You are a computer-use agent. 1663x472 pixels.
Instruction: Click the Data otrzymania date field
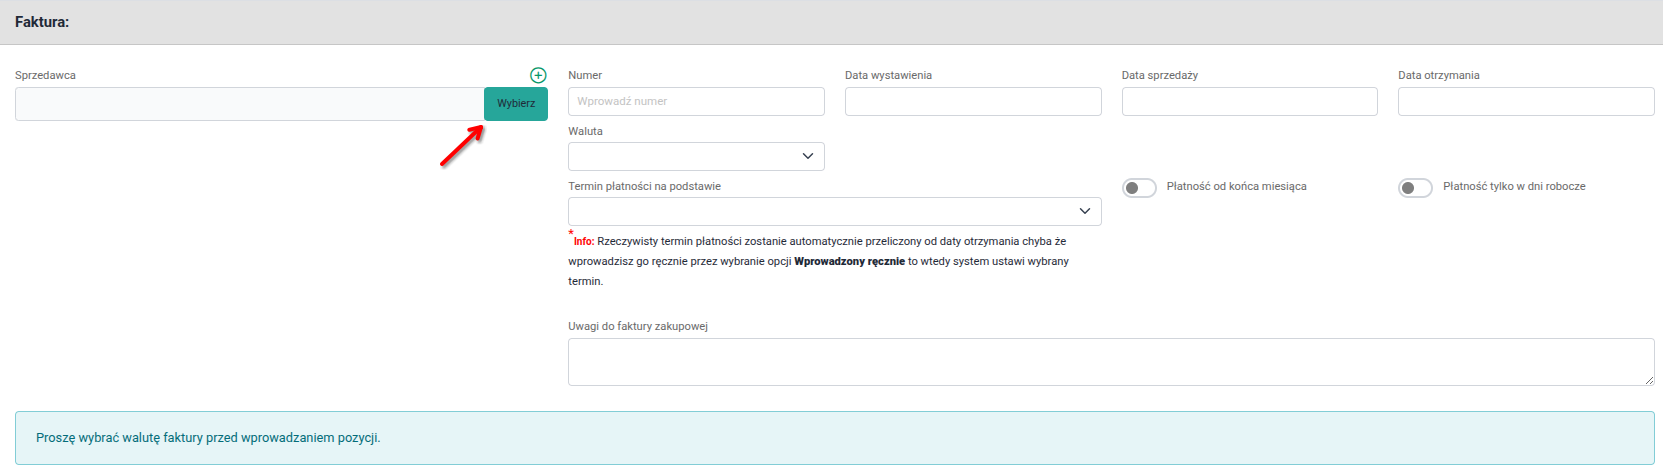(x=1525, y=101)
